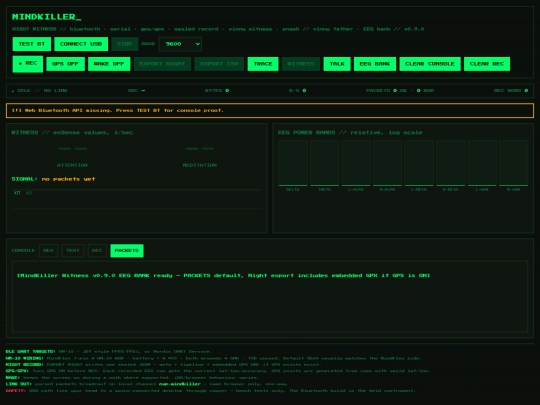Toggle the WAKE OFF button
This screenshot has height=405, width=540.
109,64
